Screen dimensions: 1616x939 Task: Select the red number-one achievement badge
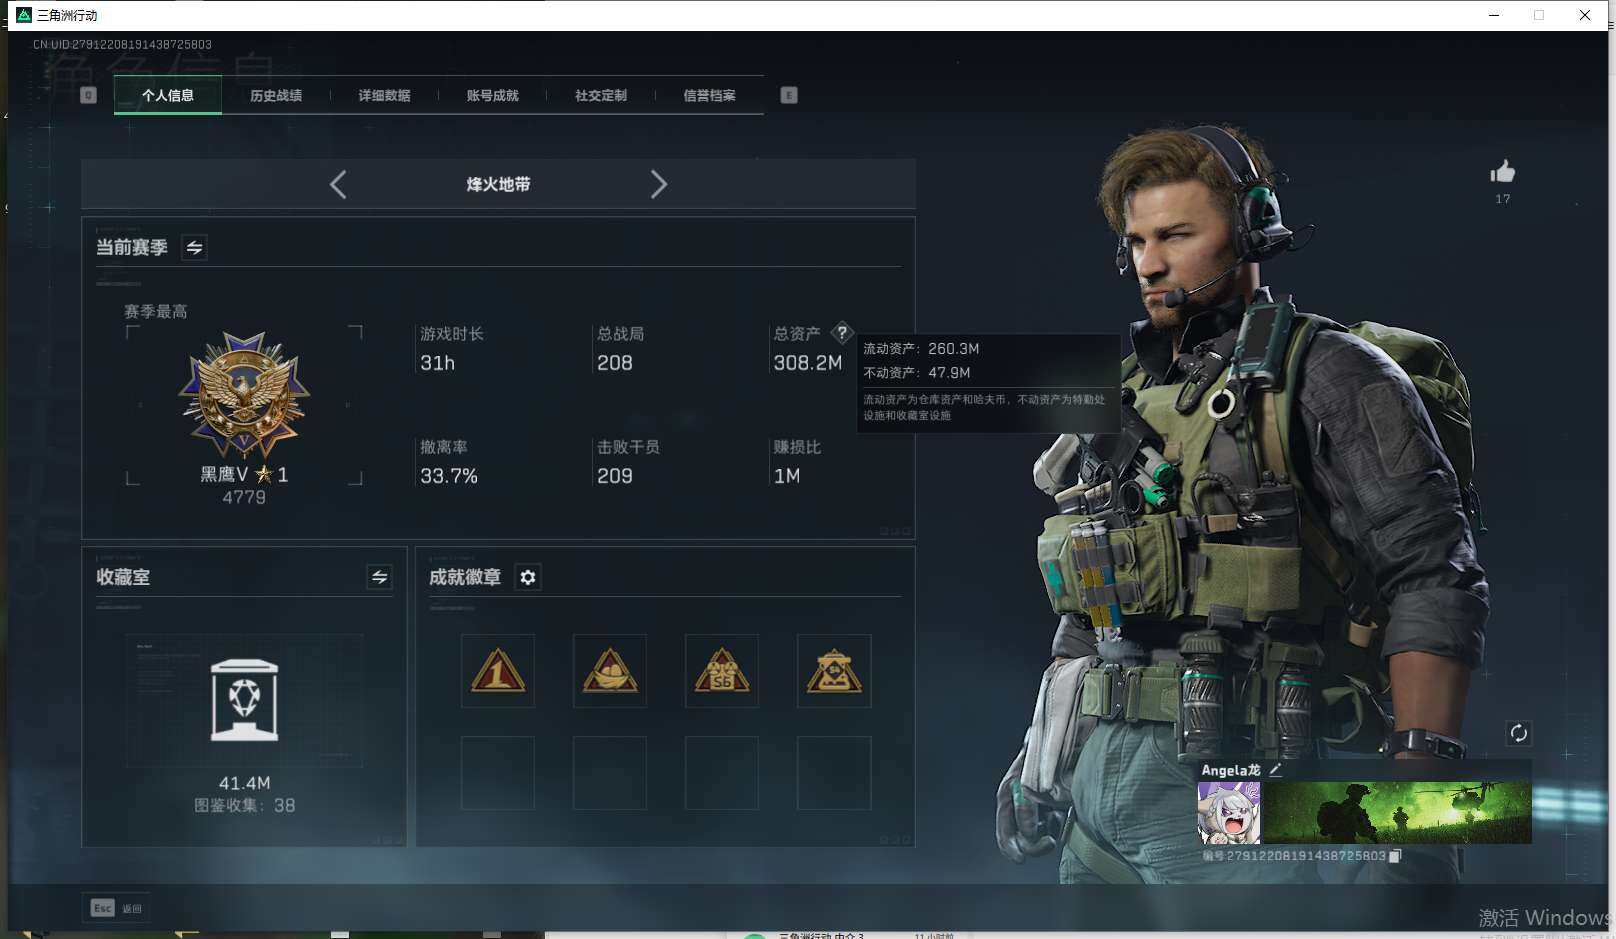pyautogui.click(x=497, y=671)
